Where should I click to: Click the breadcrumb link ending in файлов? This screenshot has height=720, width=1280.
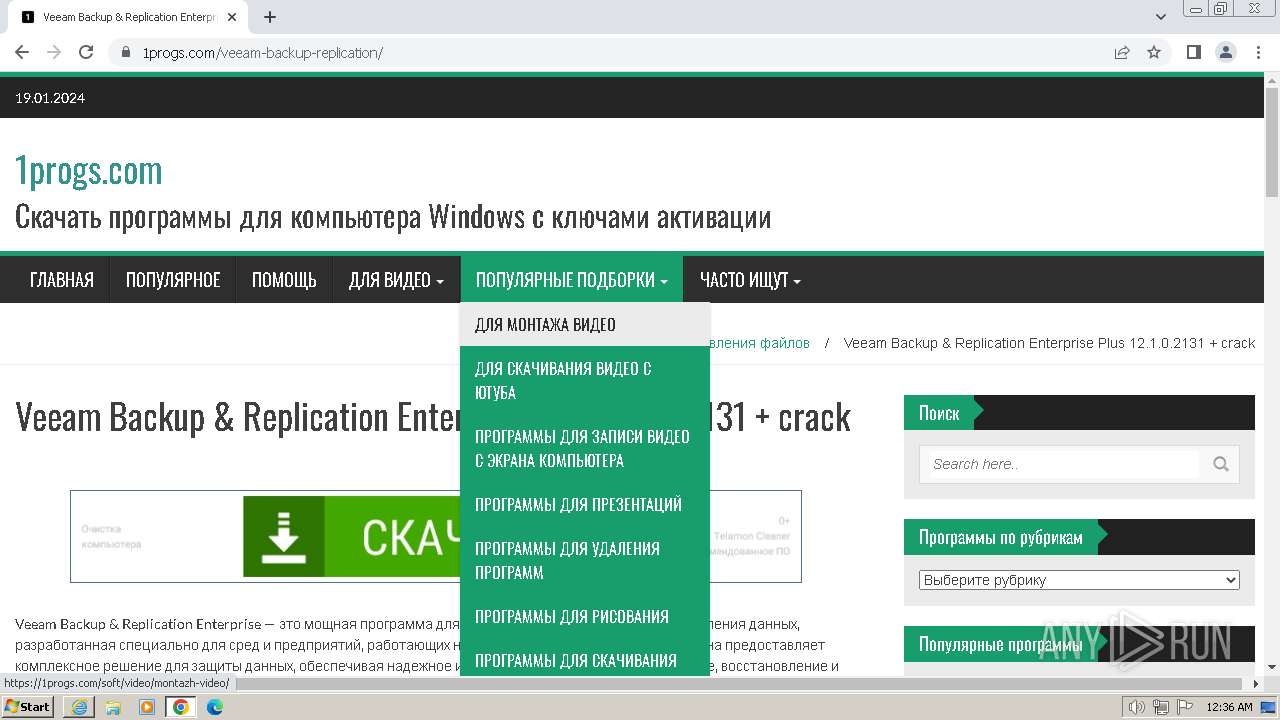[x=760, y=343]
